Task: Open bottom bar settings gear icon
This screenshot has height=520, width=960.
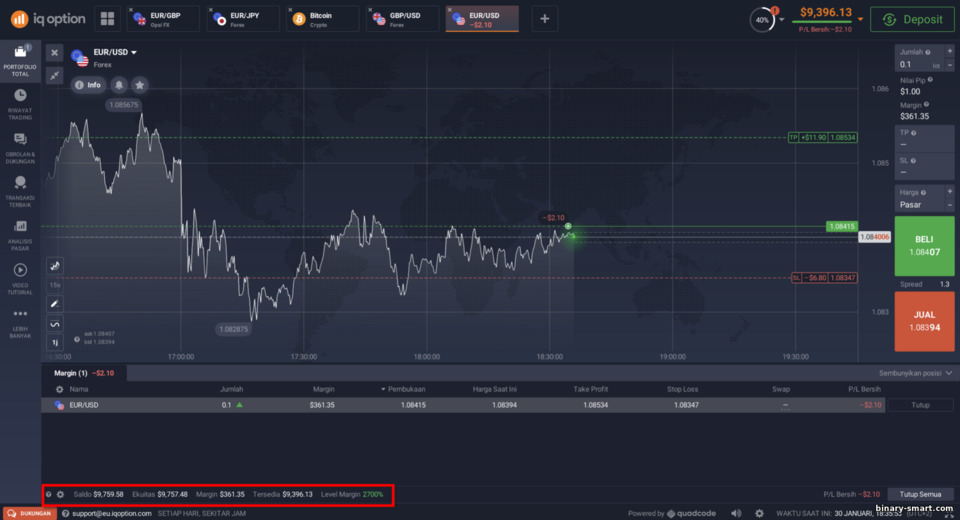Action: 759,513
